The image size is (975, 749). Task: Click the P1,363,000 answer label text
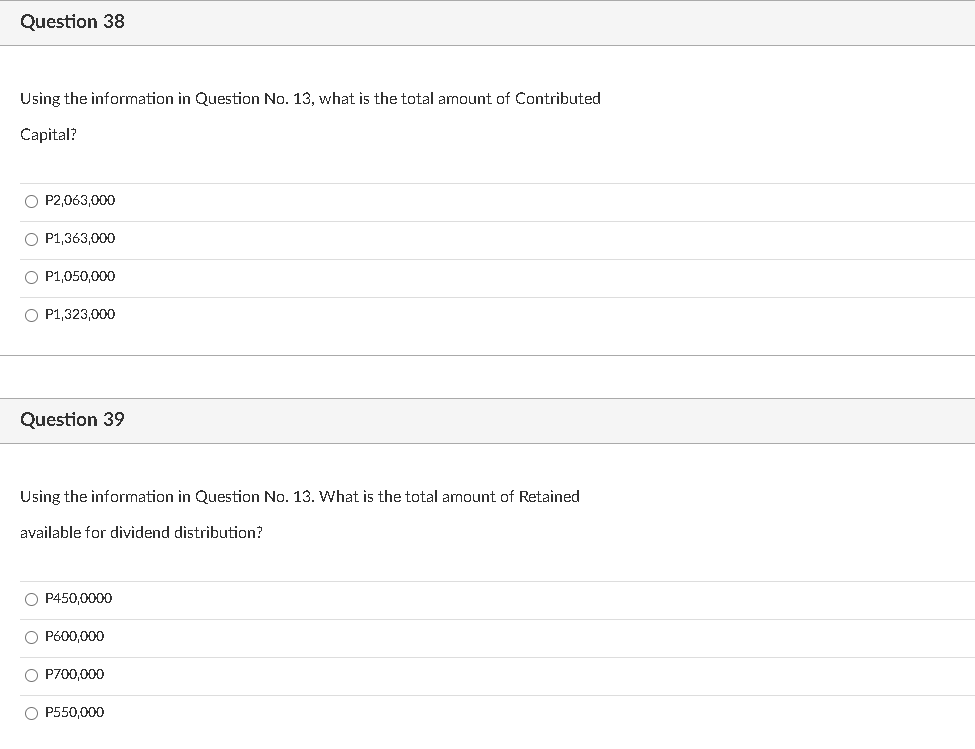(79, 238)
